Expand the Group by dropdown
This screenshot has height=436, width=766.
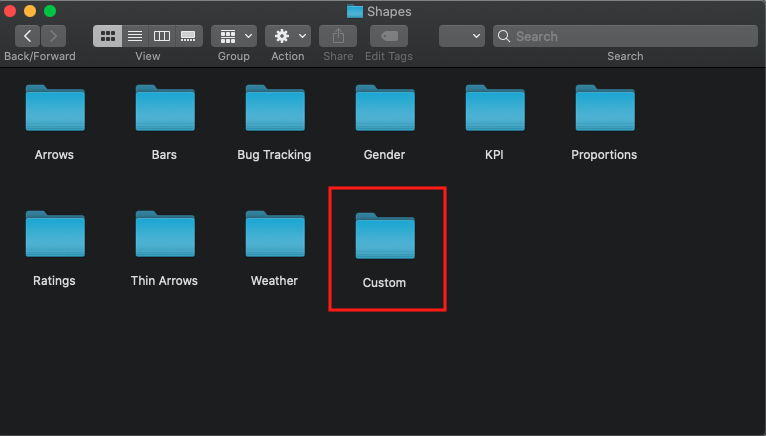(x=234, y=36)
